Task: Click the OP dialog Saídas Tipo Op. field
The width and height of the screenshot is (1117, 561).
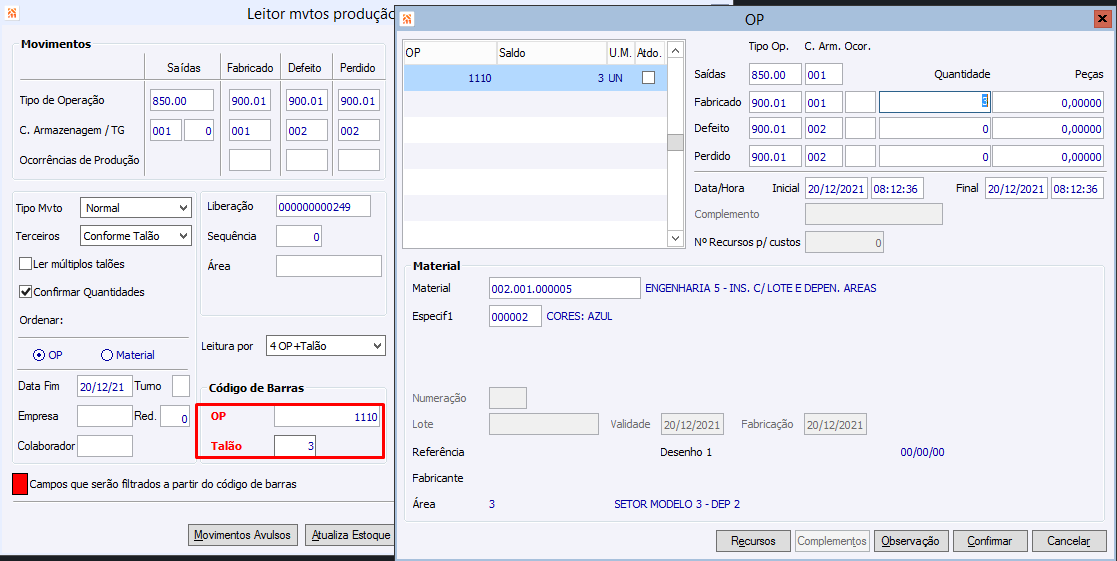Action: click(775, 74)
